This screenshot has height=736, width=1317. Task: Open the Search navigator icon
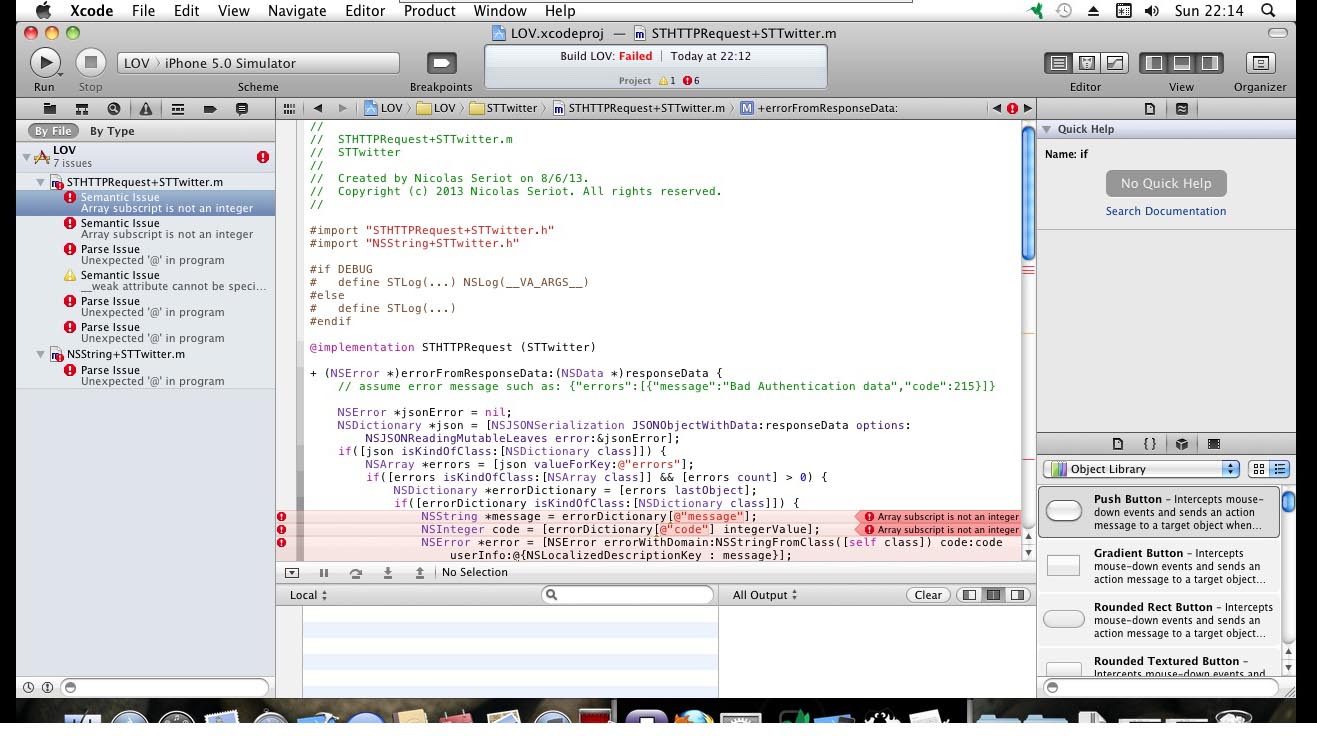tap(113, 108)
